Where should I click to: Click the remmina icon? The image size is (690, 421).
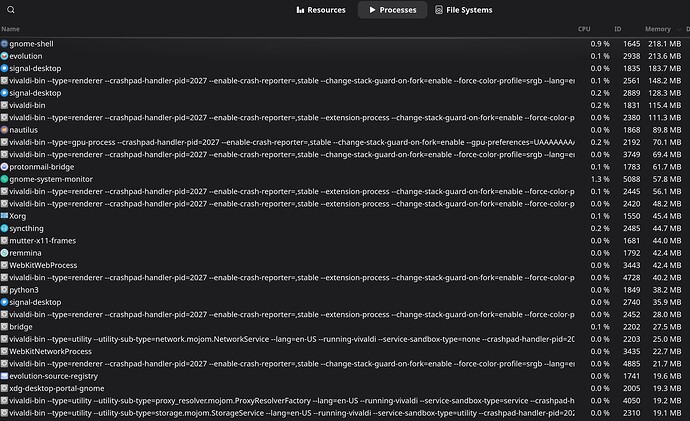(4, 253)
